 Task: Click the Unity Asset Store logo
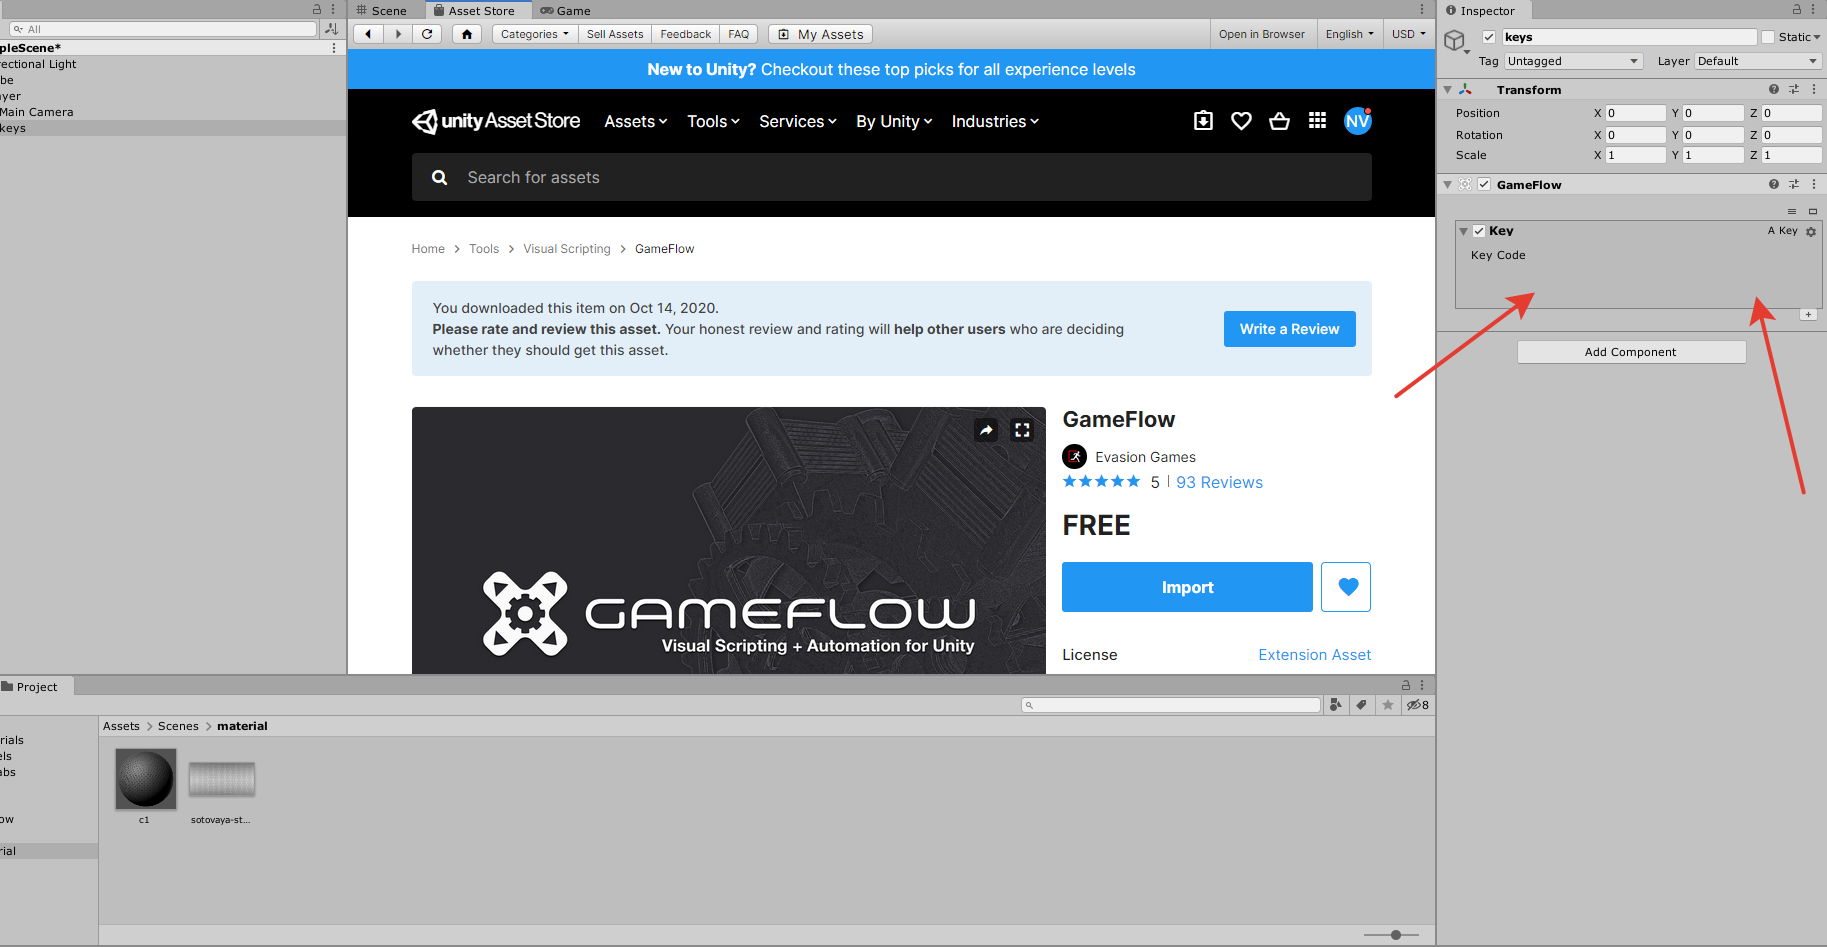[x=496, y=121]
